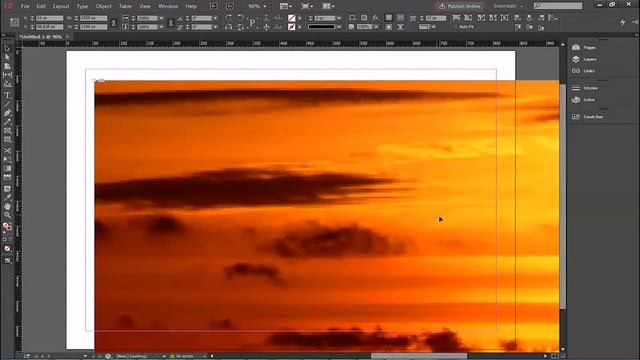Click Apply None swatch in toolbox
Viewport: 640px width, 360px height.
click(x=7, y=249)
